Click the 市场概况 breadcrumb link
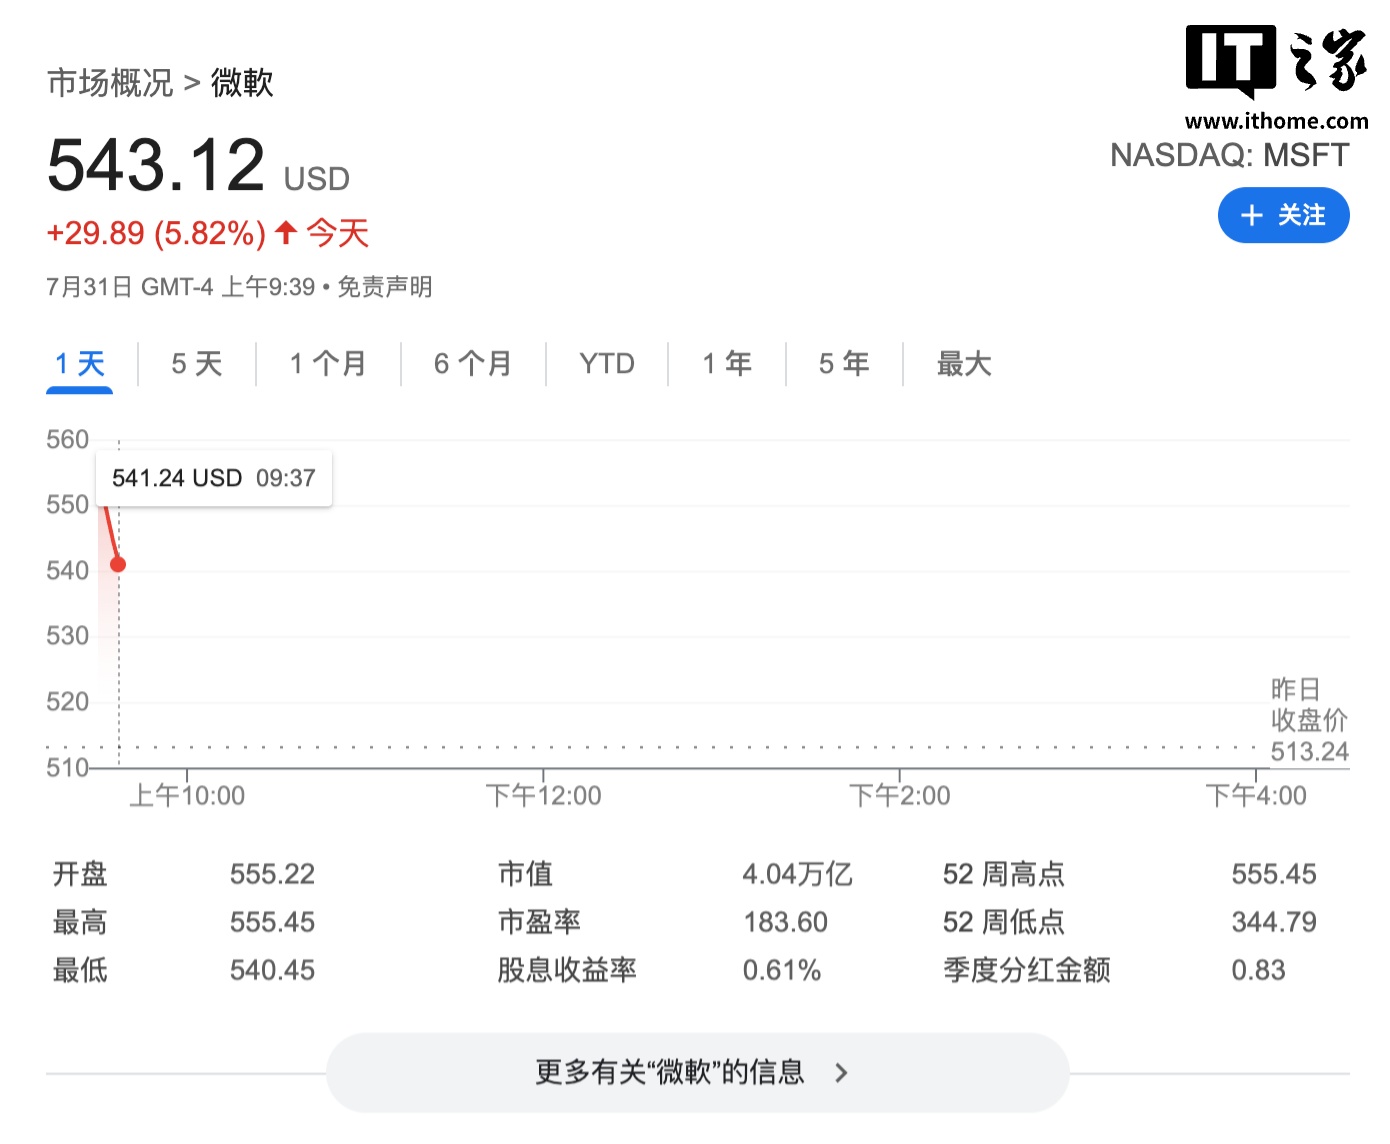This screenshot has width=1390, height=1144. (x=110, y=82)
